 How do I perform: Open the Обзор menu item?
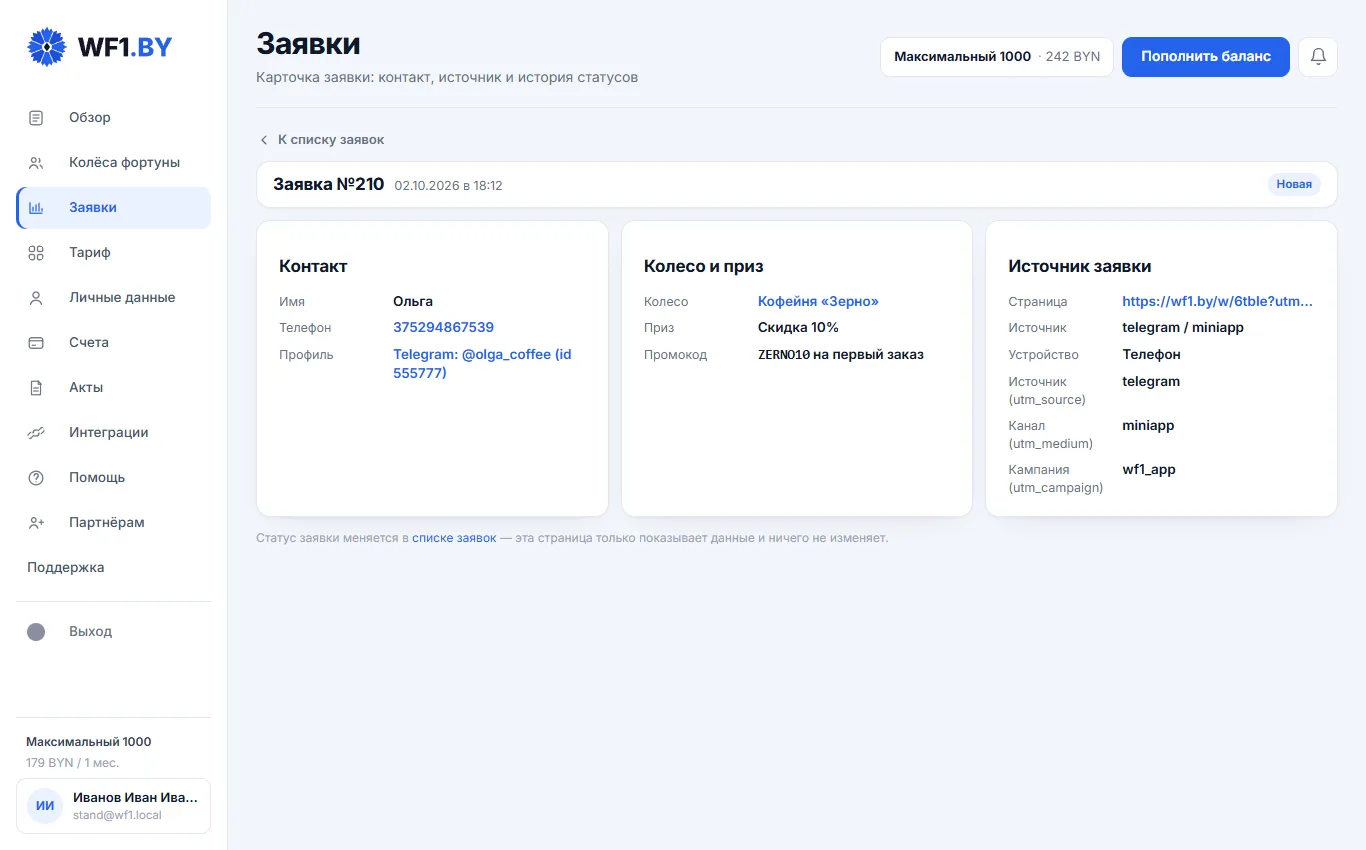click(x=113, y=118)
